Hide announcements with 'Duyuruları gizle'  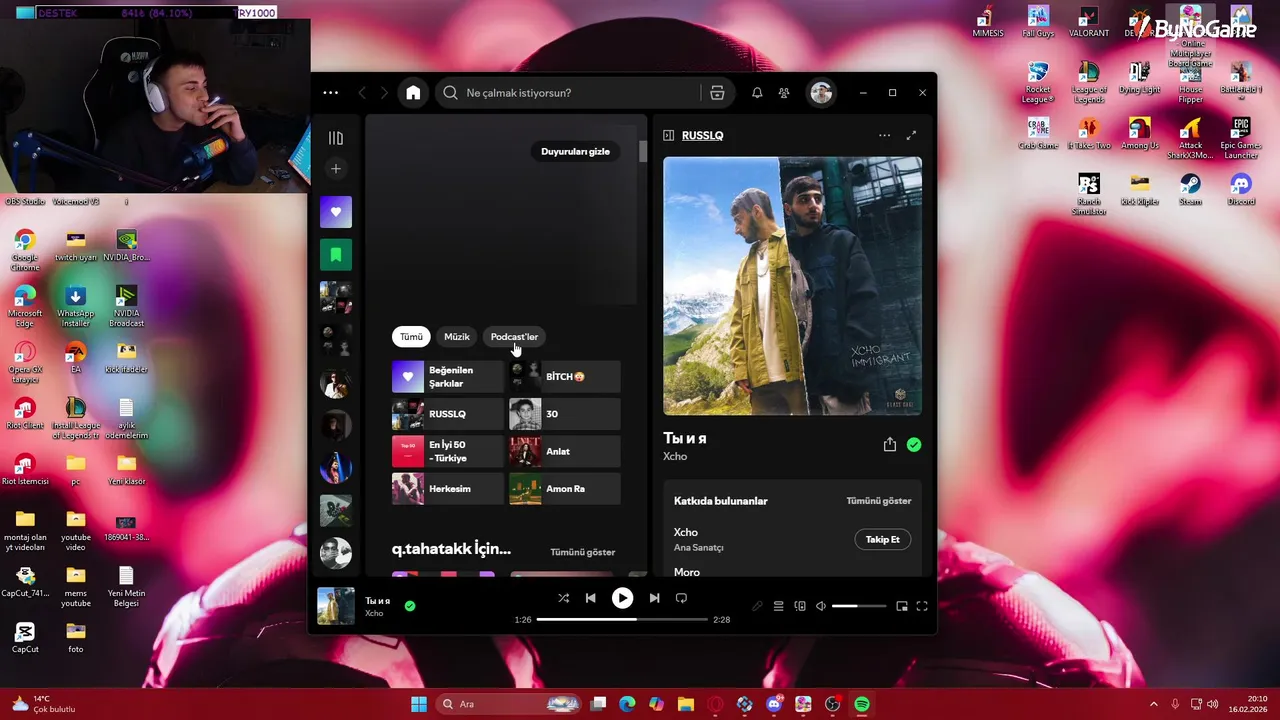(x=575, y=151)
